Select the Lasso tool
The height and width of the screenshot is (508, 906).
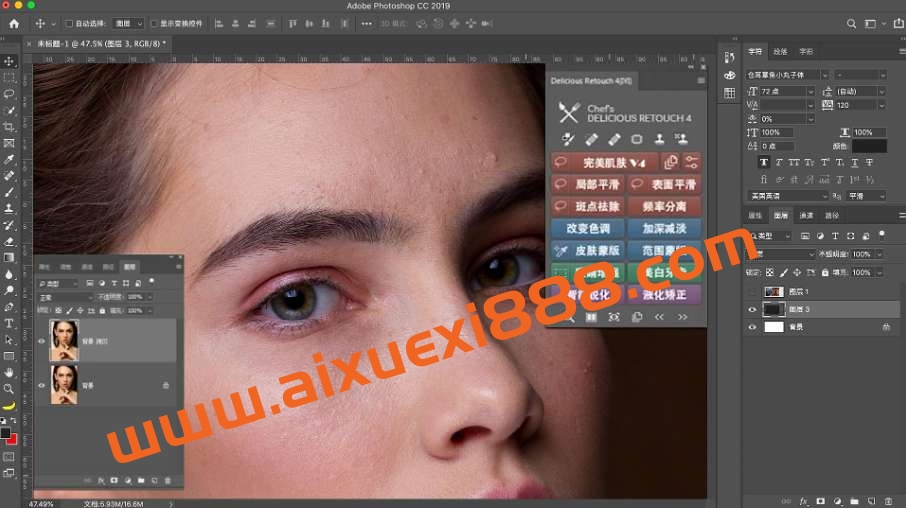[x=9, y=94]
